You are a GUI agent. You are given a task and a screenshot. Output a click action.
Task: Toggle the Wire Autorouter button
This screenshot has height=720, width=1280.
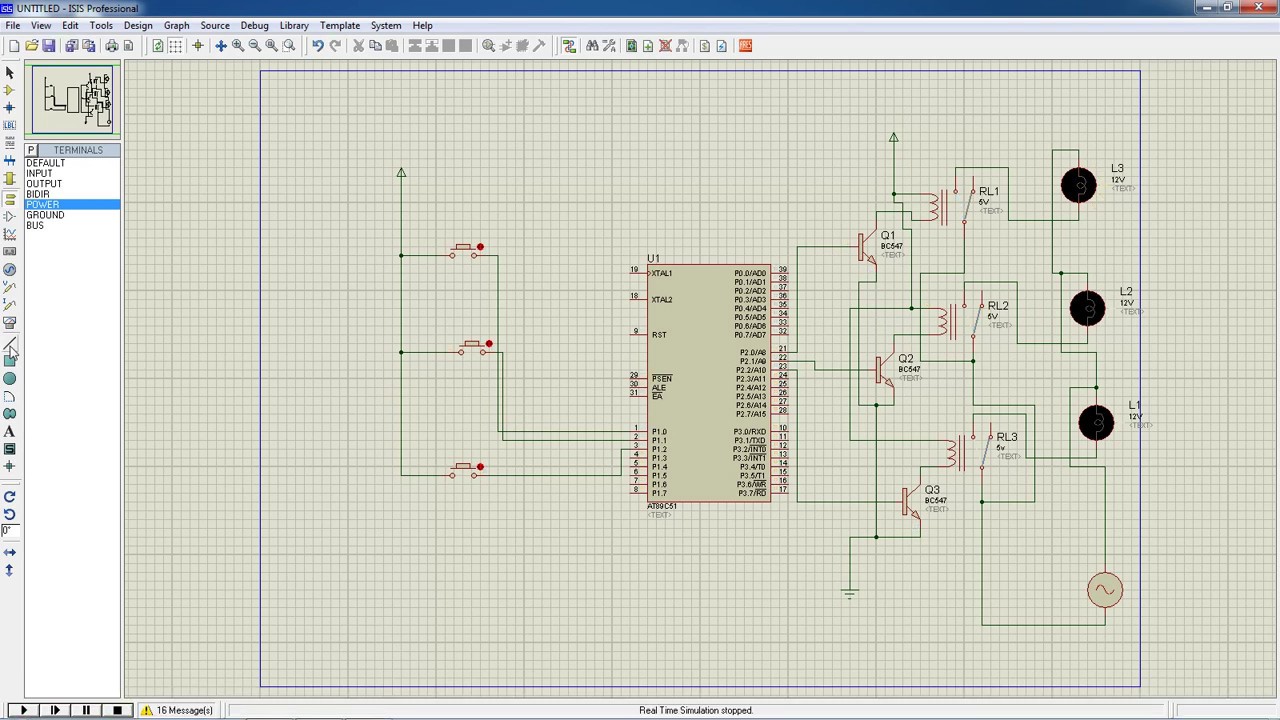(569, 46)
